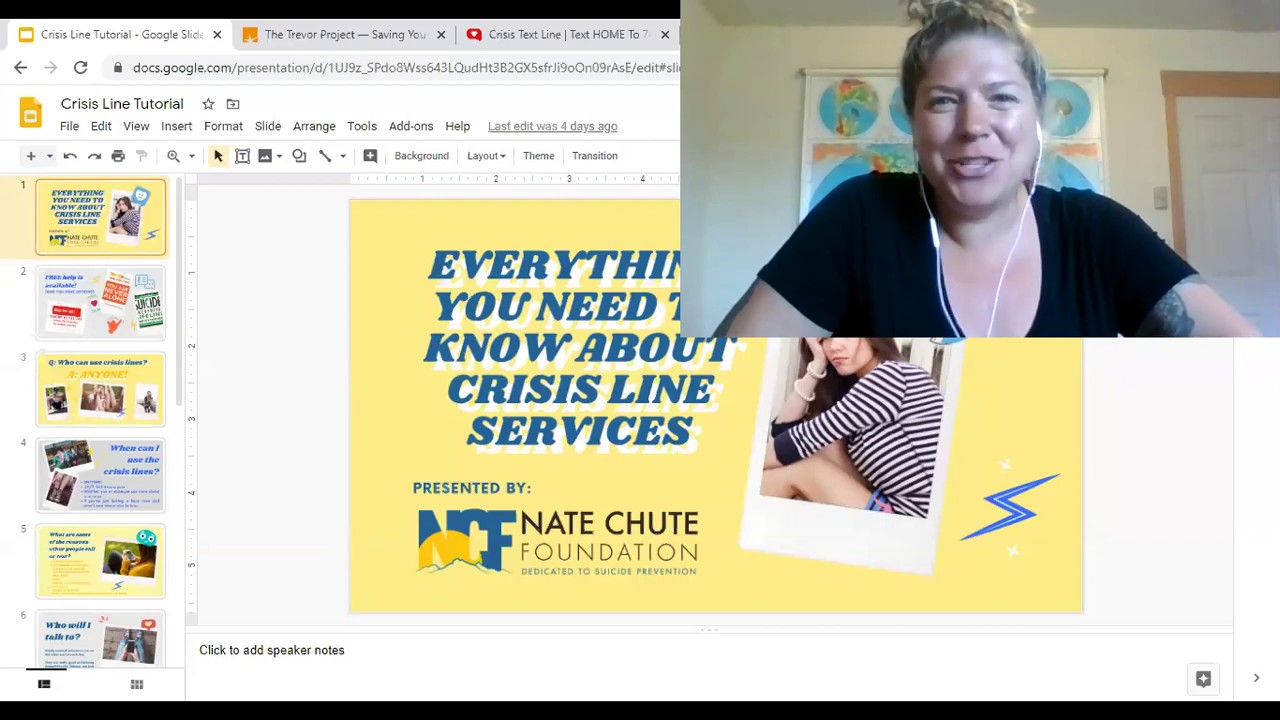Viewport: 1280px width, 720px height.
Task: Click the Explore icon at bottom right
Action: coord(1203,679)
